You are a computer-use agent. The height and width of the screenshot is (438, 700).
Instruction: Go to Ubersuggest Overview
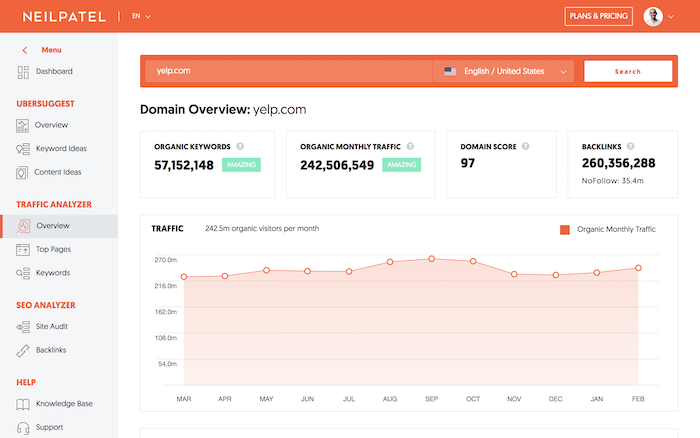click(x=51, y=125)
